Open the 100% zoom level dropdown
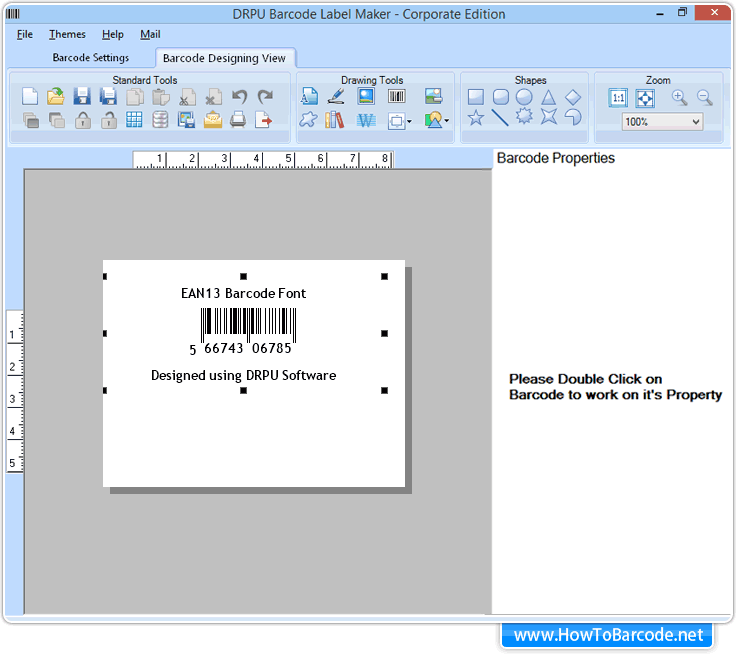This screenshot has width=736, height=655. (662, 122)
